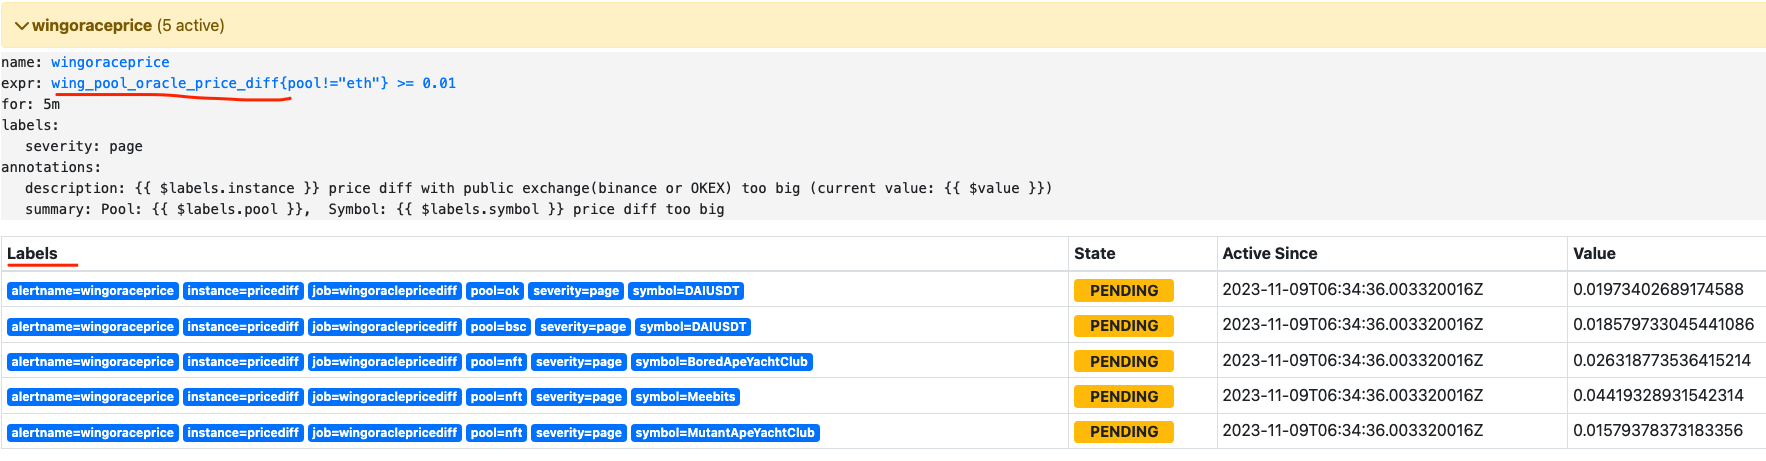This screenshot has width=1766, height=461.
Task: Click the Value column header
Action: (1593, 254)
